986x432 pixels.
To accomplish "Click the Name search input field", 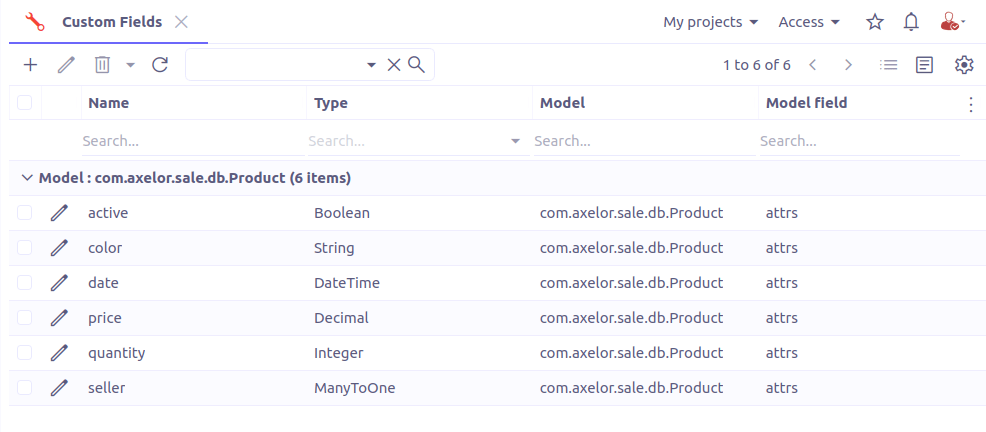I will [190, 142].
